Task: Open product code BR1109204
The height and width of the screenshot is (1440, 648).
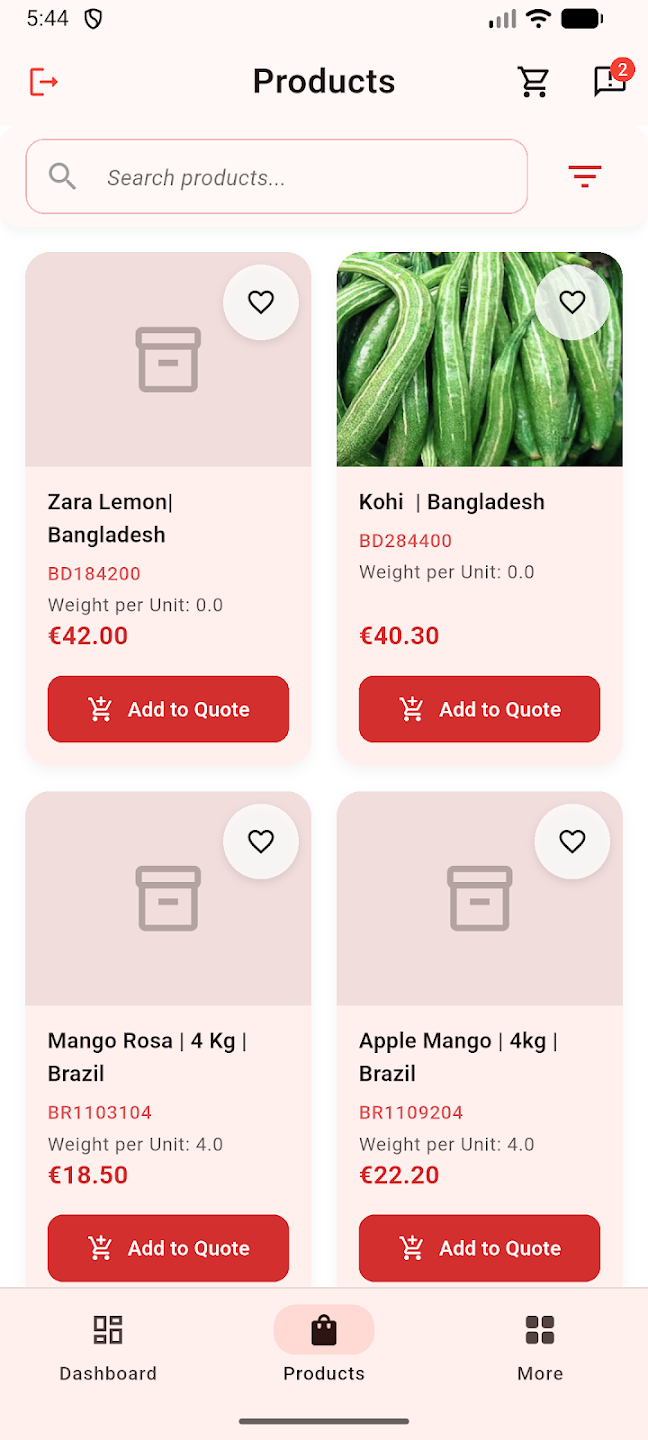Action: click(x=411, y=1112)
